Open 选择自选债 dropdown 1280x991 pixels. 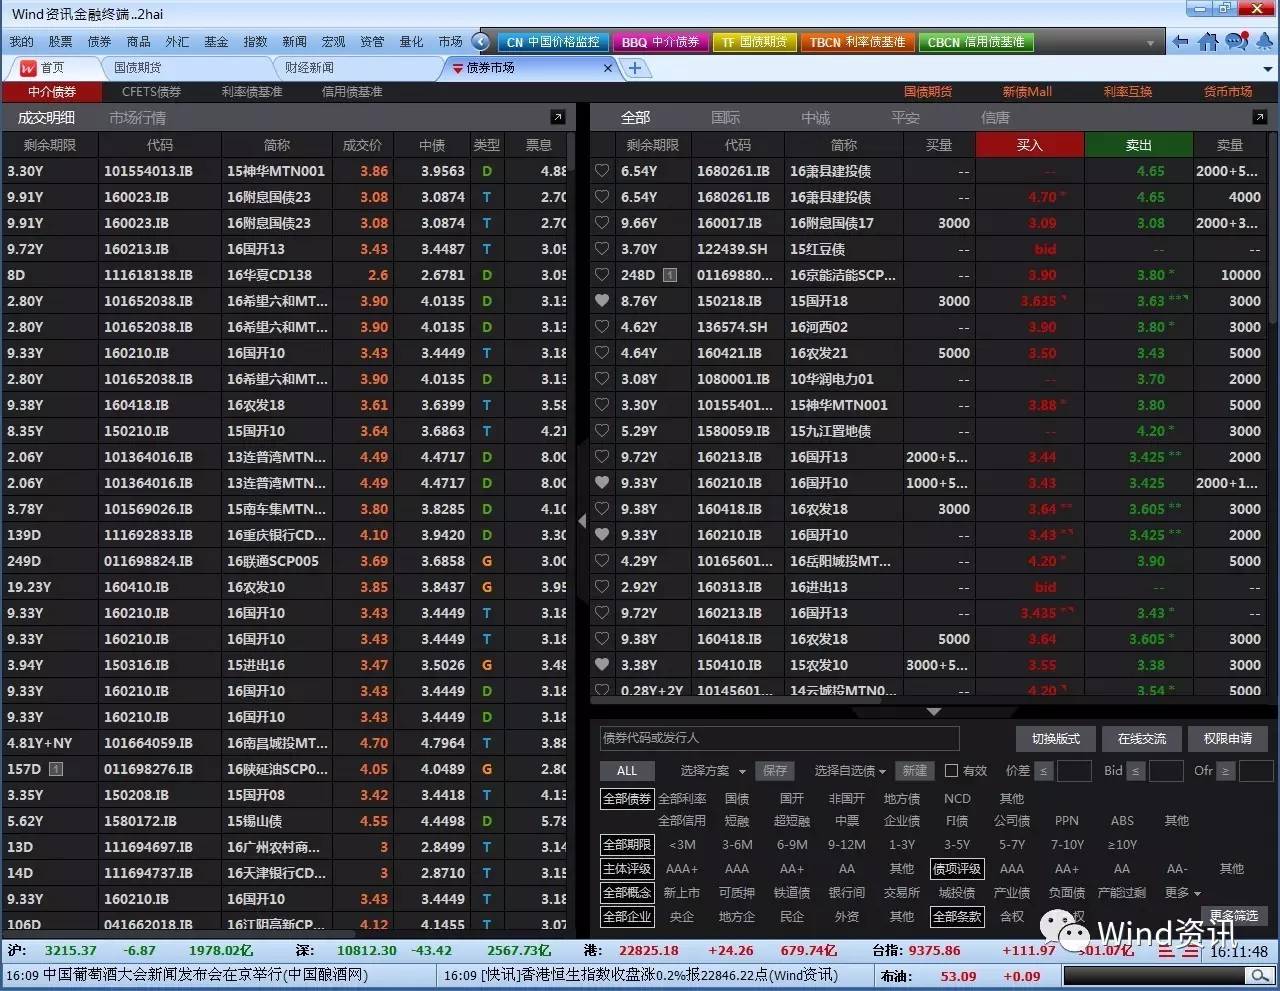851,771
